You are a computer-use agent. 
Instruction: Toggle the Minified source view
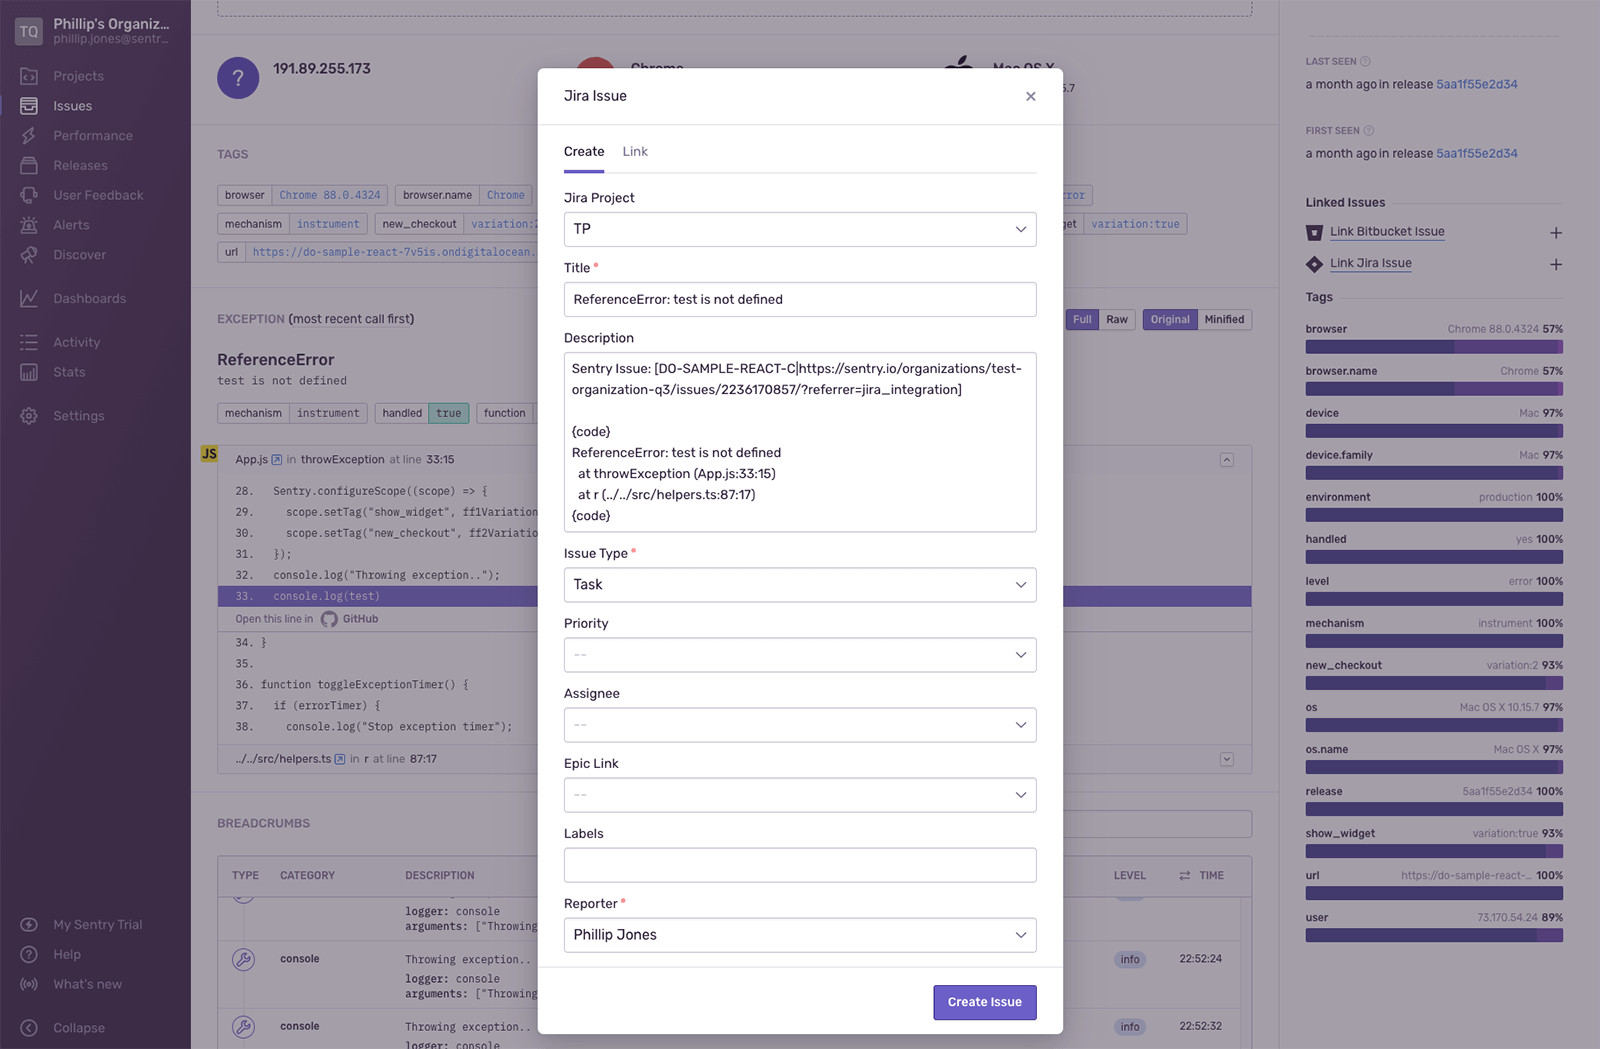coord(1224,319)
